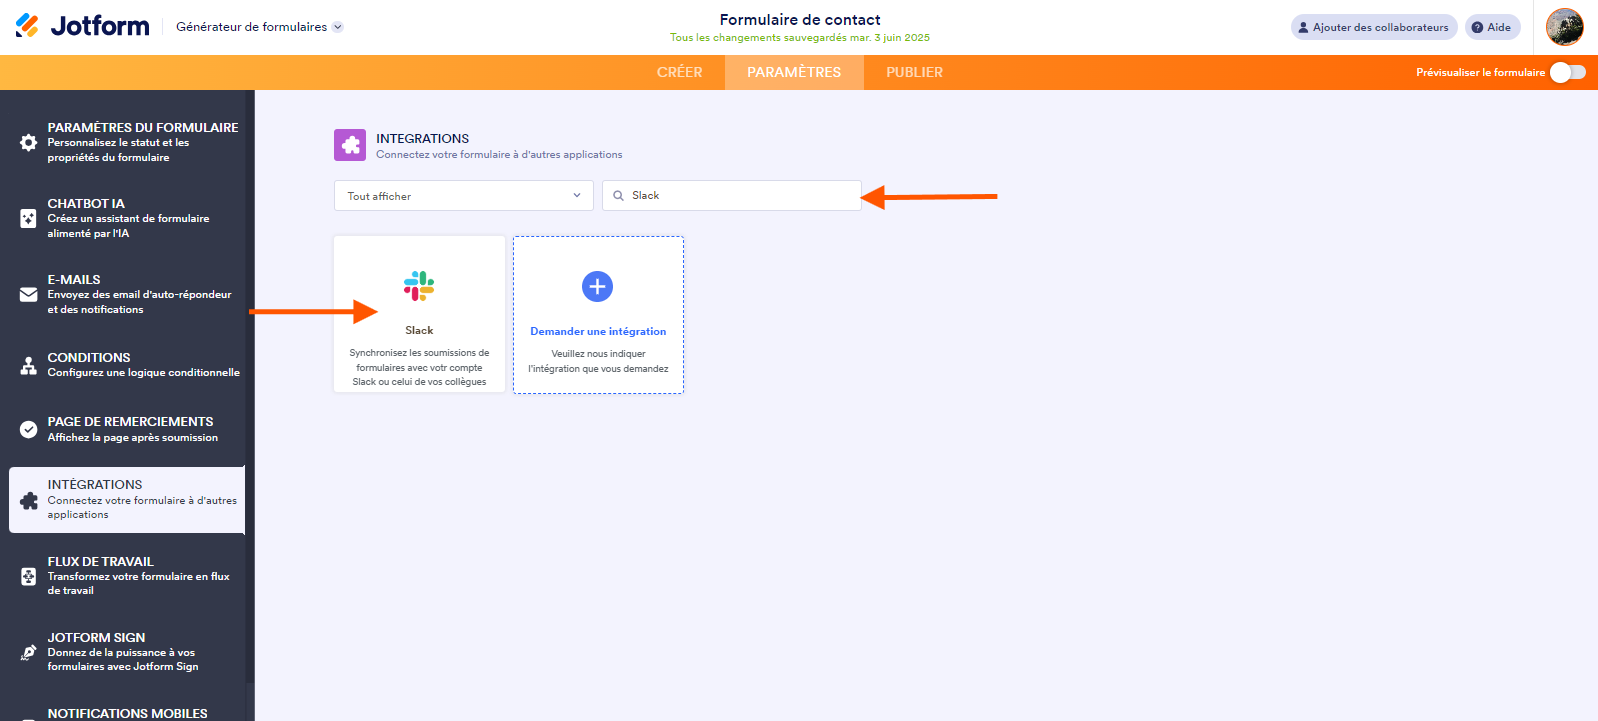The width and height of the screenshot is (1598, 721).
Task: Click the E-mails envelope icon
Action: click(x=29, y=294)
